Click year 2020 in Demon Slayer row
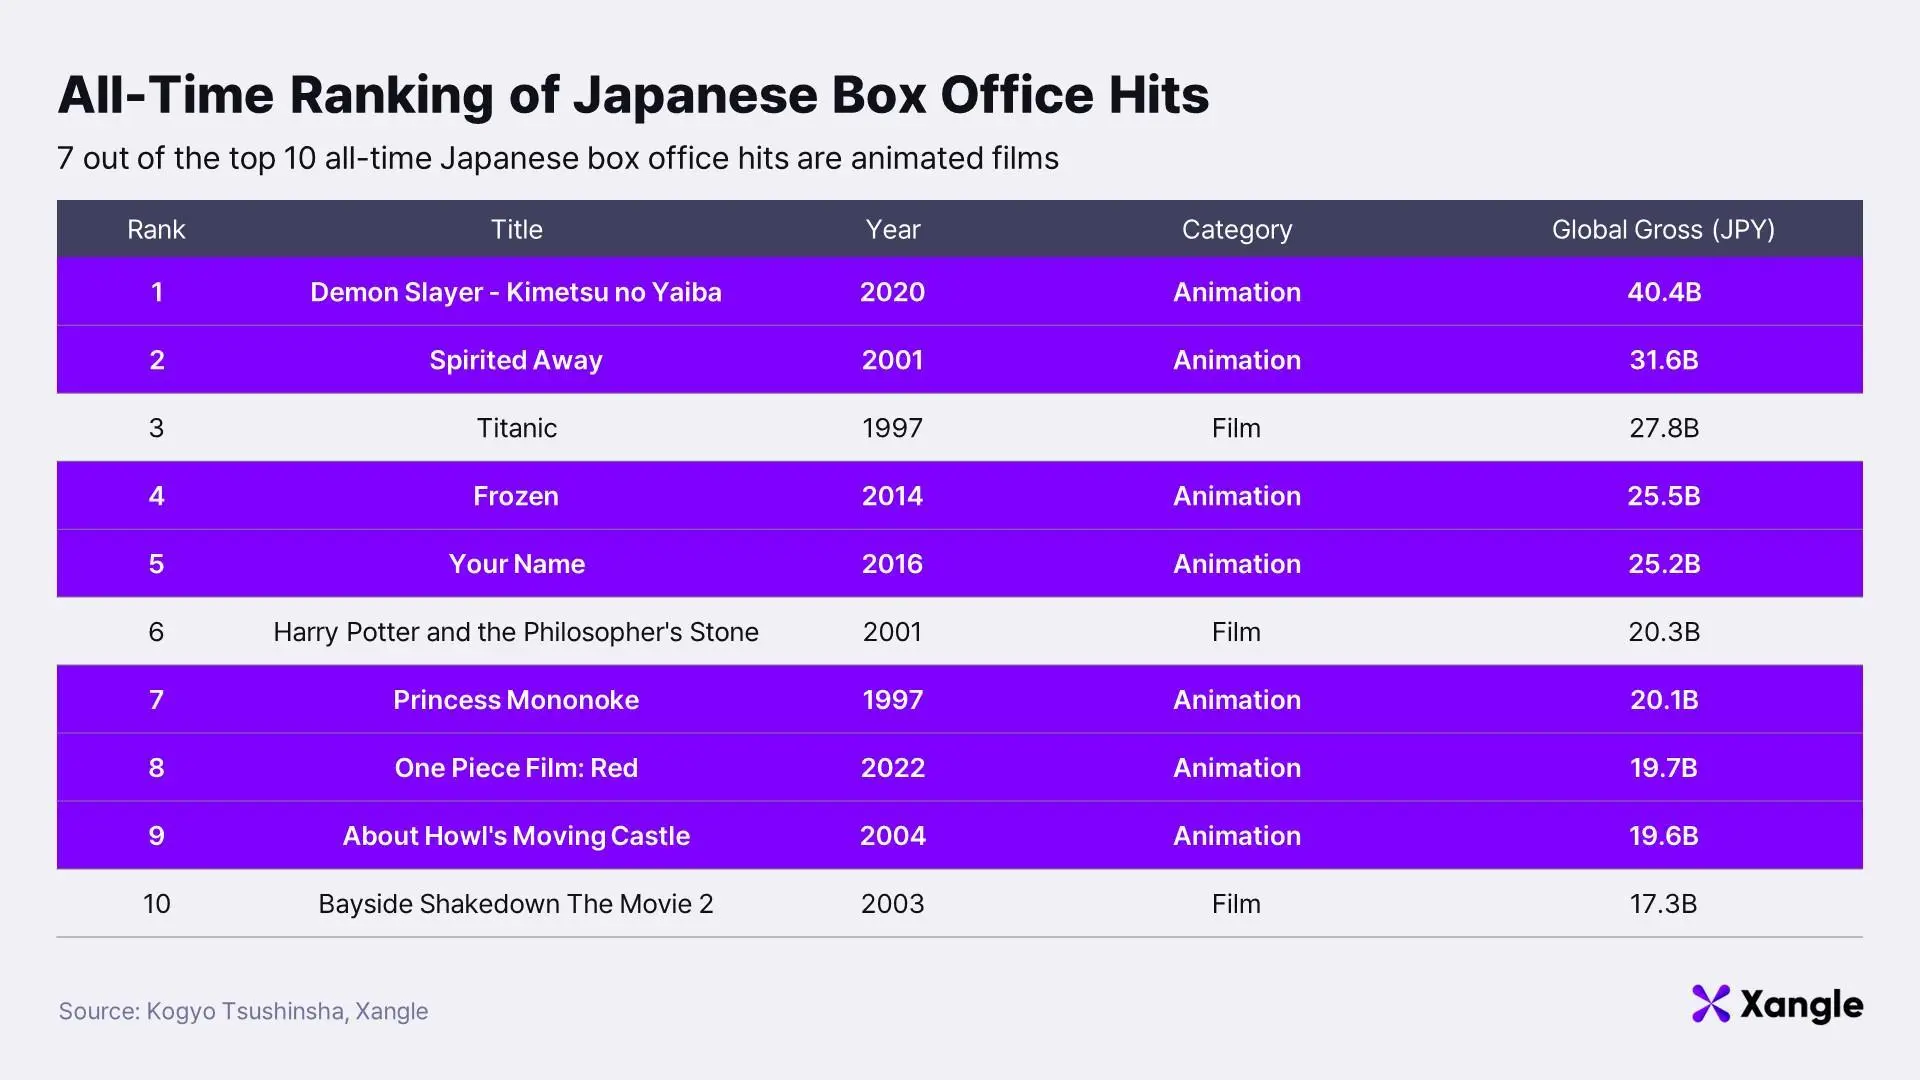Viewport: 1920px width, 1080px height. pyautogui.click(x=893, y=292)
